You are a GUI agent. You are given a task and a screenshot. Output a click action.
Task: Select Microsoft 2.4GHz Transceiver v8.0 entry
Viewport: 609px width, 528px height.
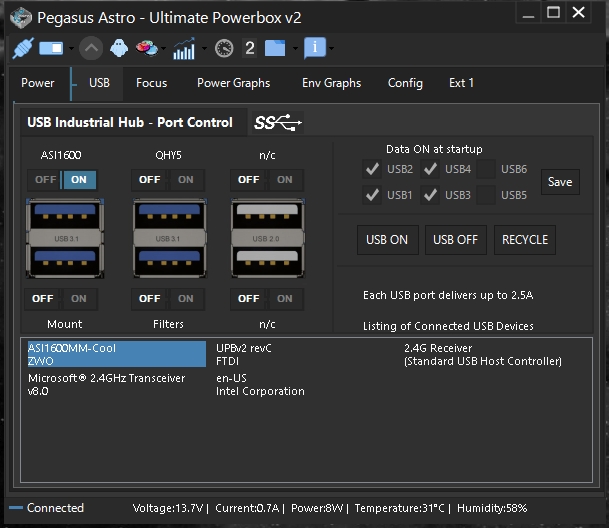coord(106,384)
